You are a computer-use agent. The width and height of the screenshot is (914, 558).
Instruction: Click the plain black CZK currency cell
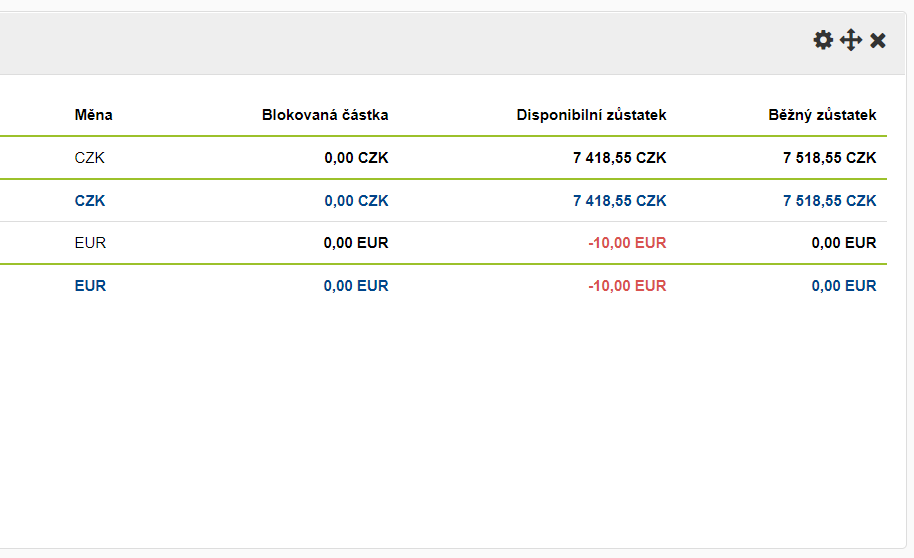[x=90, y=158]
